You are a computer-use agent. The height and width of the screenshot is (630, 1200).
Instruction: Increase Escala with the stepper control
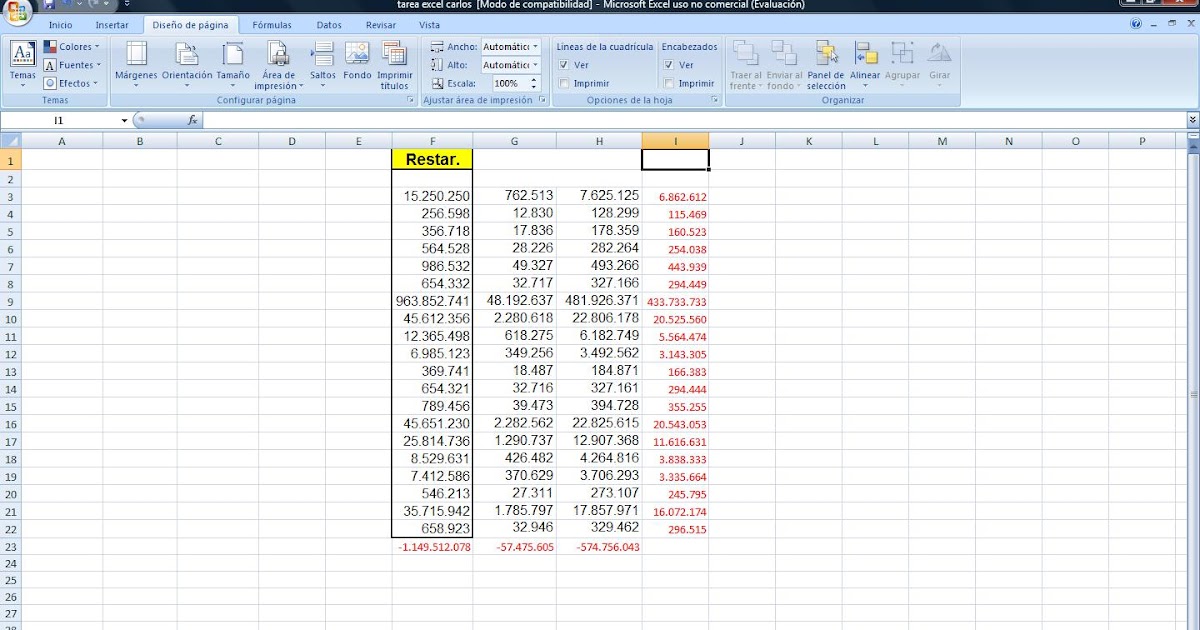533,79
